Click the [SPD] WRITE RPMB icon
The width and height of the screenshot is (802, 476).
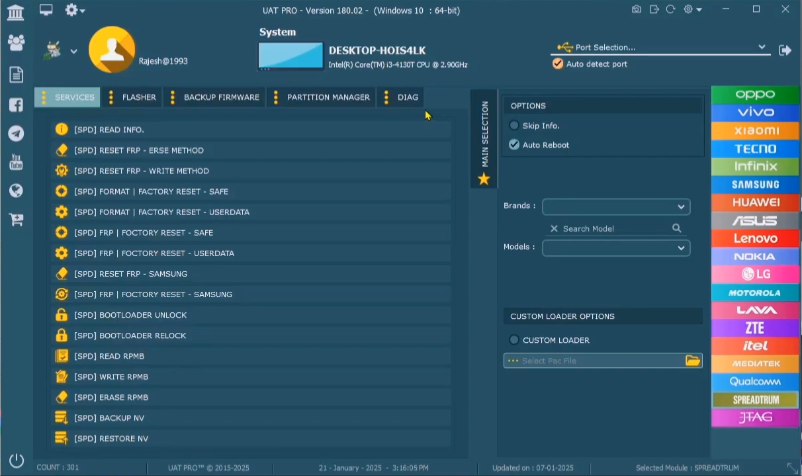point(61,376)
